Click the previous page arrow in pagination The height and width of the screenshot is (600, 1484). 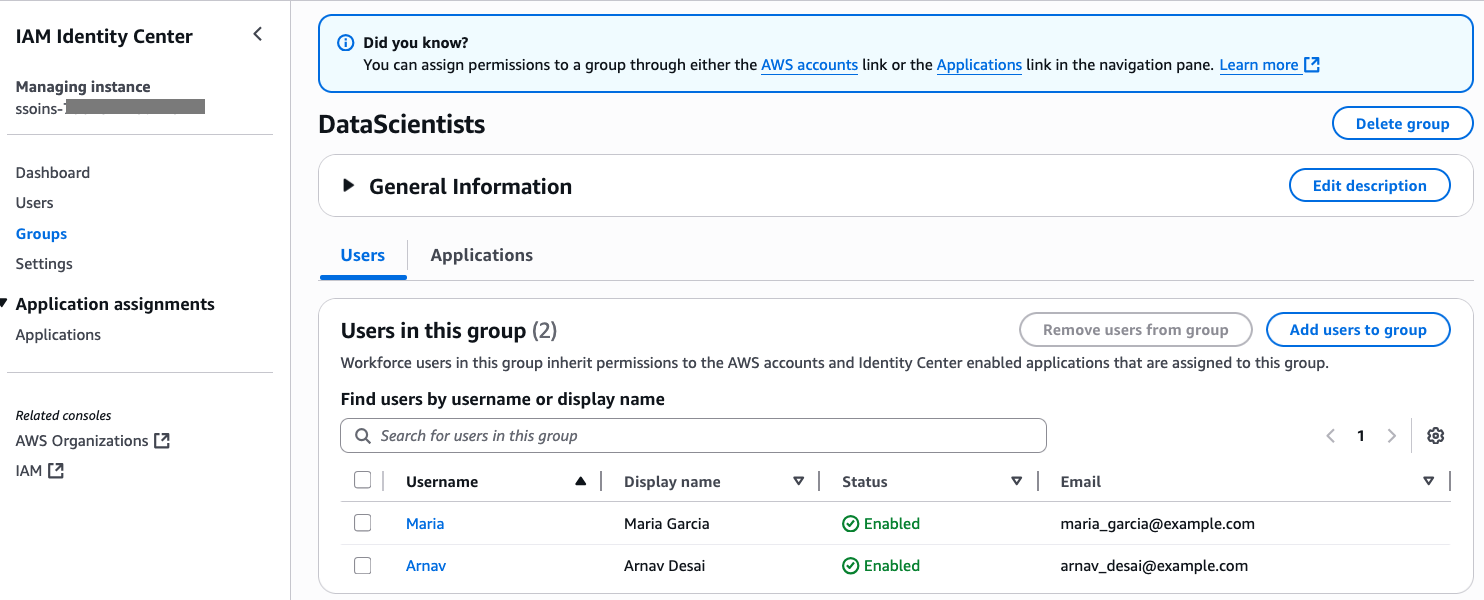pos(1331,436)
